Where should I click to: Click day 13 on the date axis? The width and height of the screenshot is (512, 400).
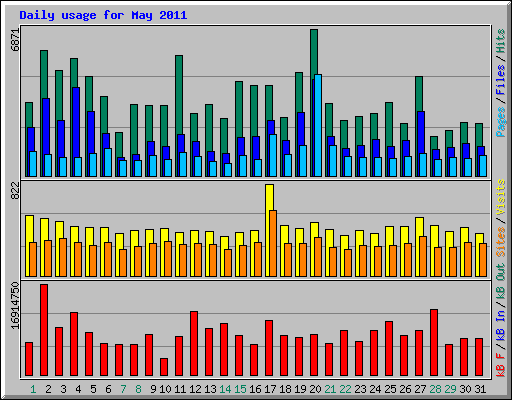click(x=210, y=389)
